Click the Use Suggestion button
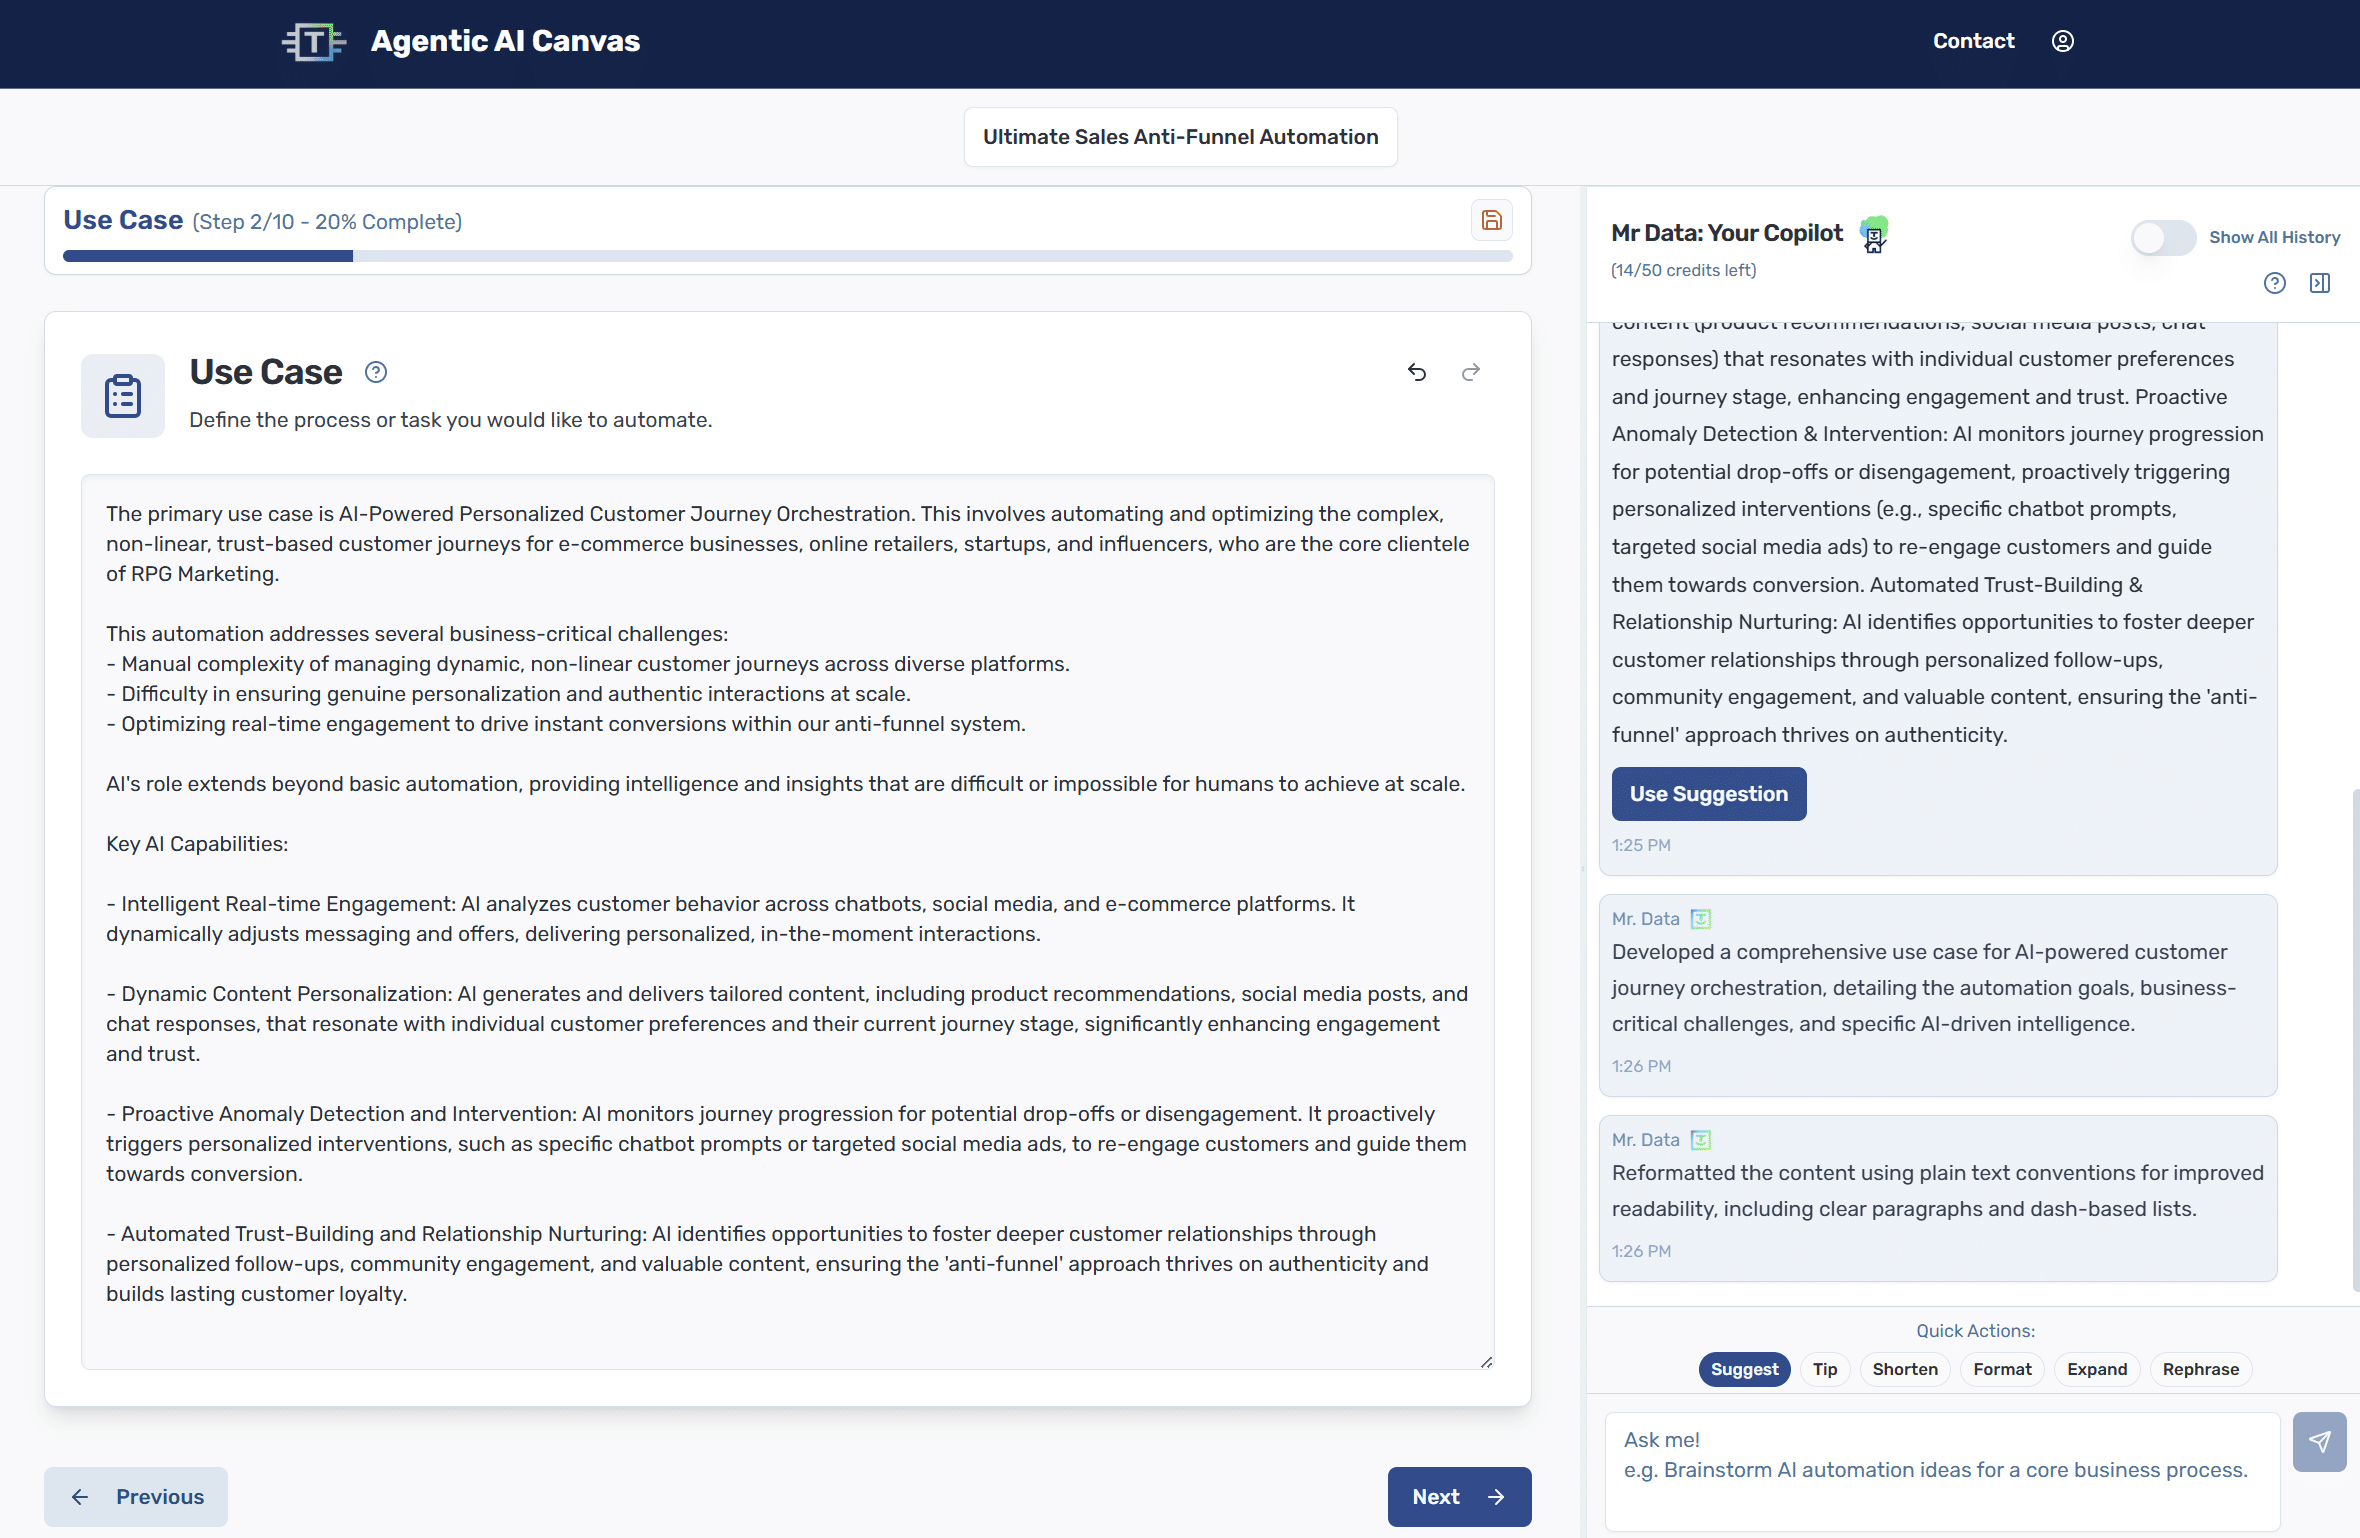Screen dimensions: 2360x1538 tap(1708, 794)
